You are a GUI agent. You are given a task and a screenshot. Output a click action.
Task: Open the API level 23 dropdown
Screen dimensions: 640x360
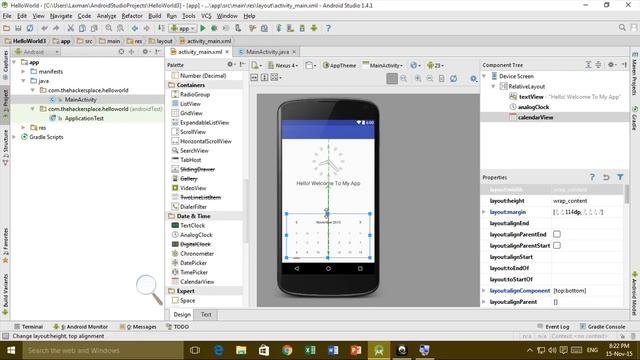pyautogui.click(x=436, y=65)
